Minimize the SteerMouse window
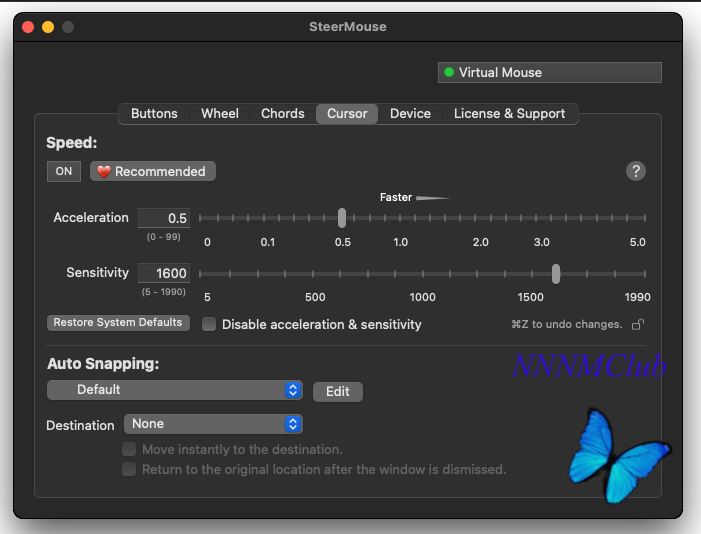 pyautogui.click(x=48, y=27)
